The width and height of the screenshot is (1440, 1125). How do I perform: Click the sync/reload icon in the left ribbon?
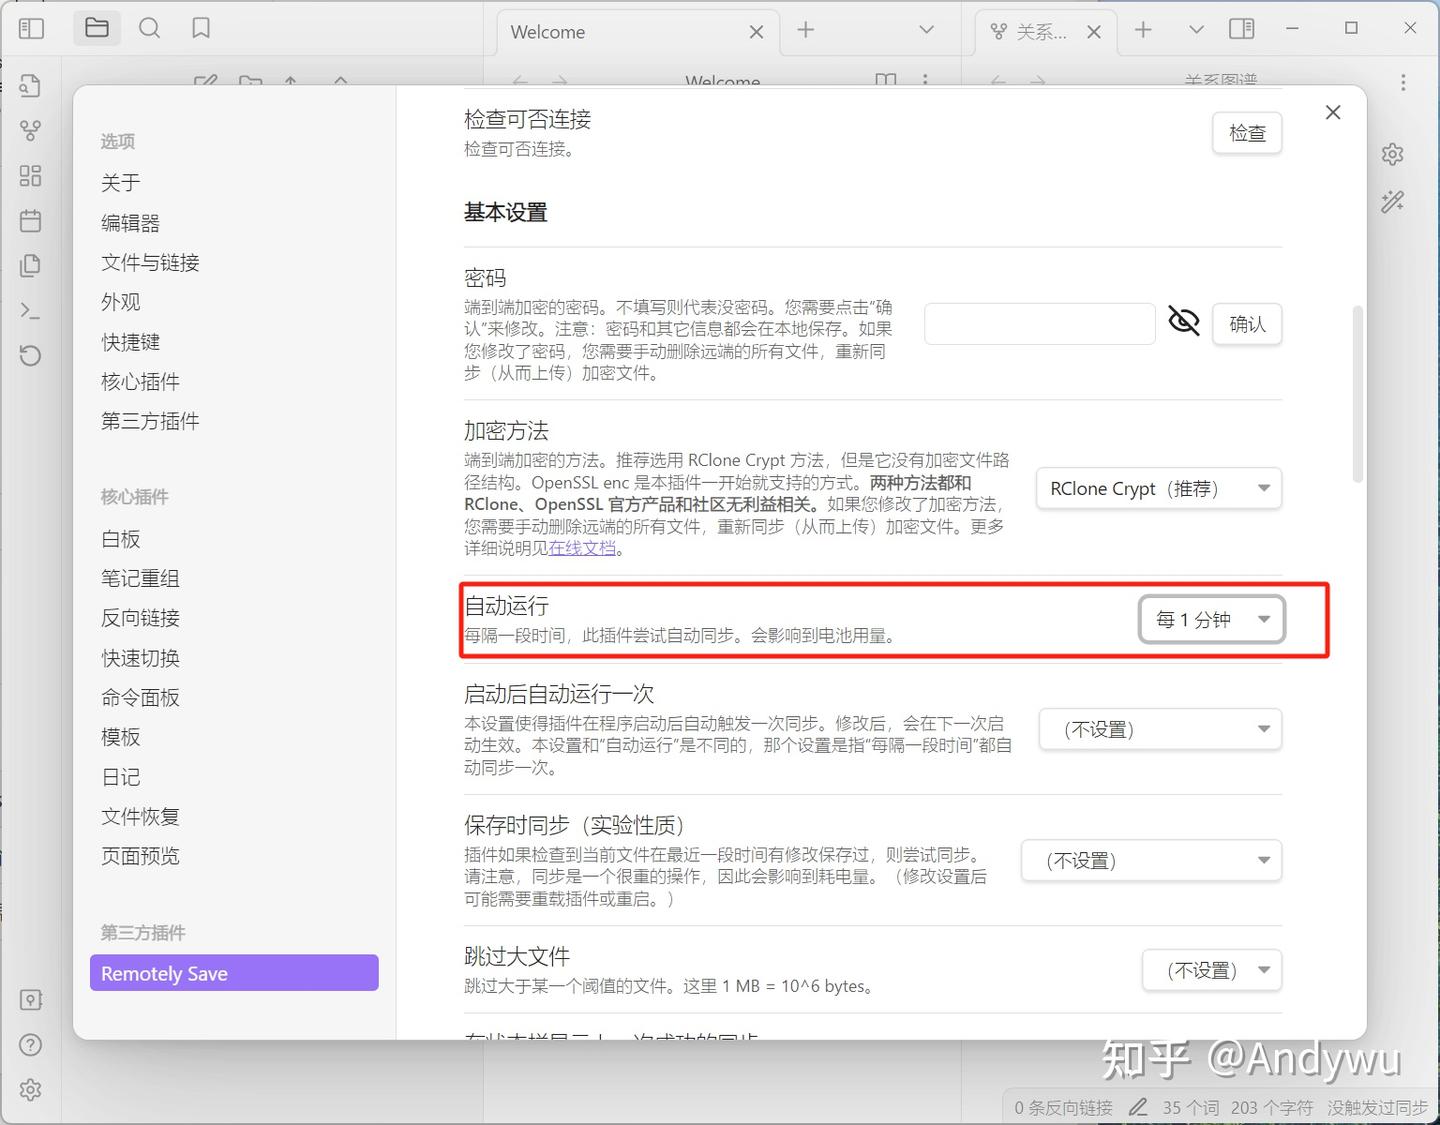[x=30, y=355]
